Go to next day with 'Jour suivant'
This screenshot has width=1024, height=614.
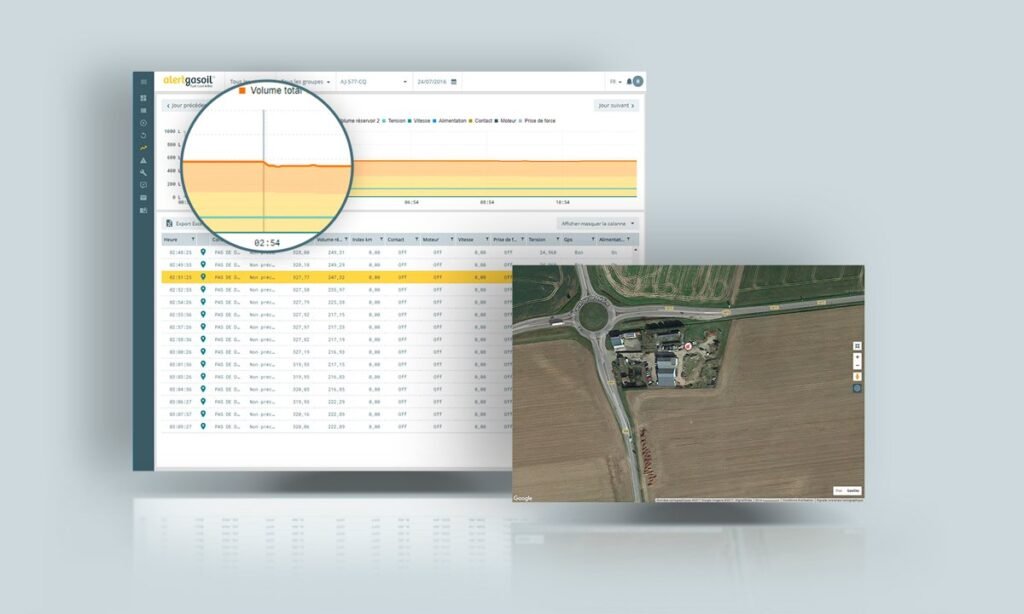617,104
